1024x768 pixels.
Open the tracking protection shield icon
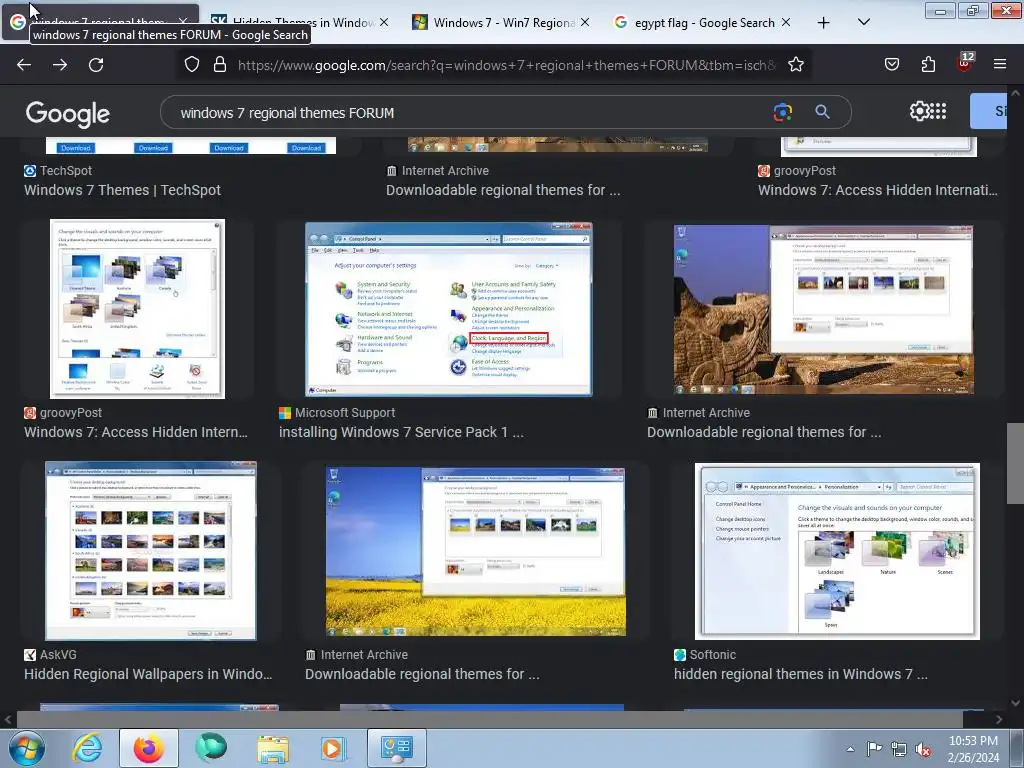191,65
